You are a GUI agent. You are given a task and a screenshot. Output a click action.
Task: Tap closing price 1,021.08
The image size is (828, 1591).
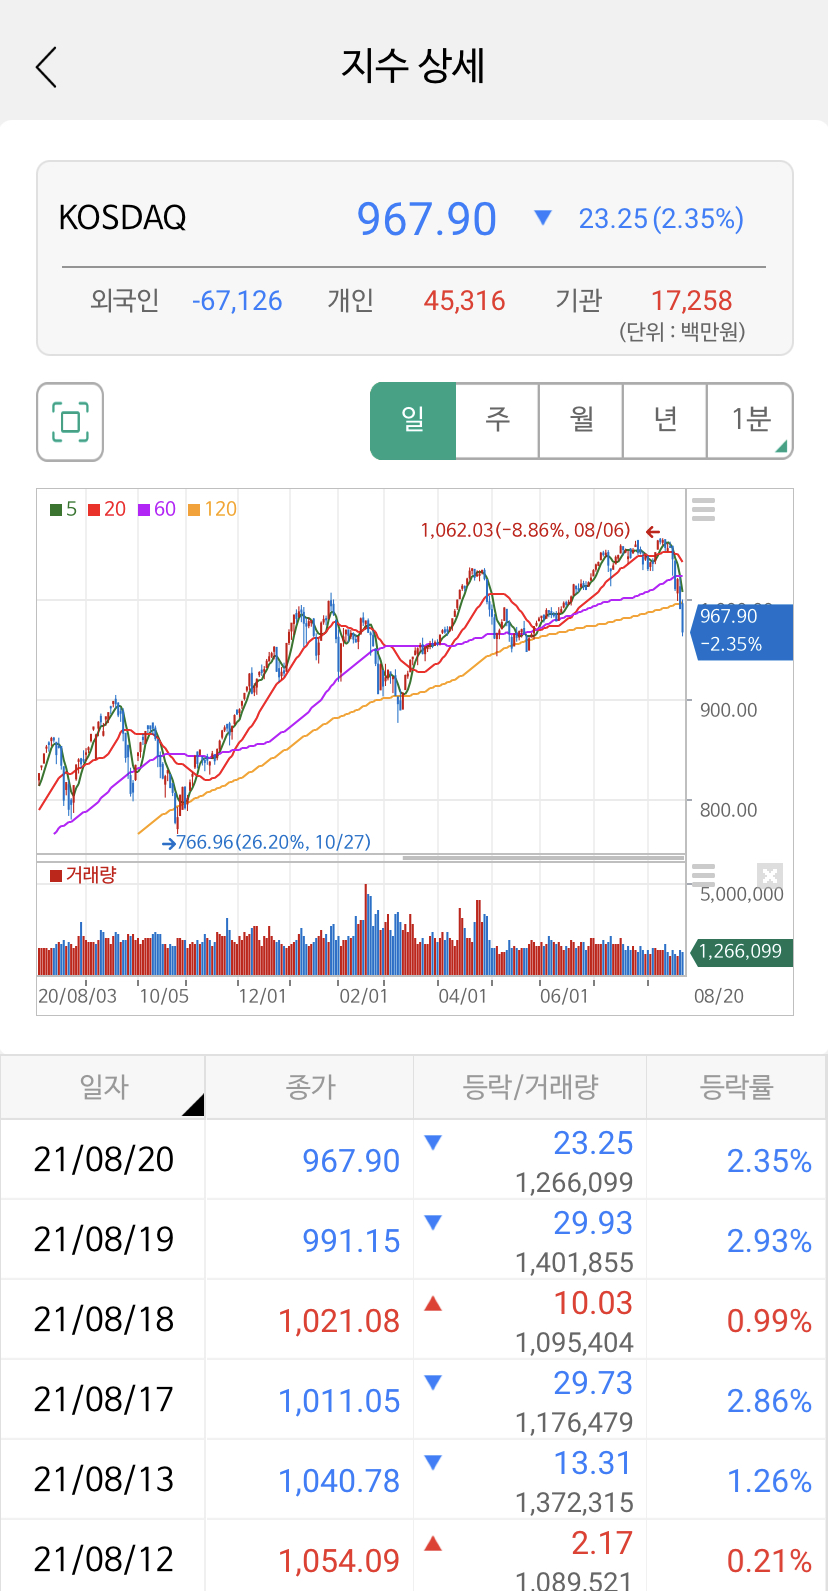pos(339,1320)
